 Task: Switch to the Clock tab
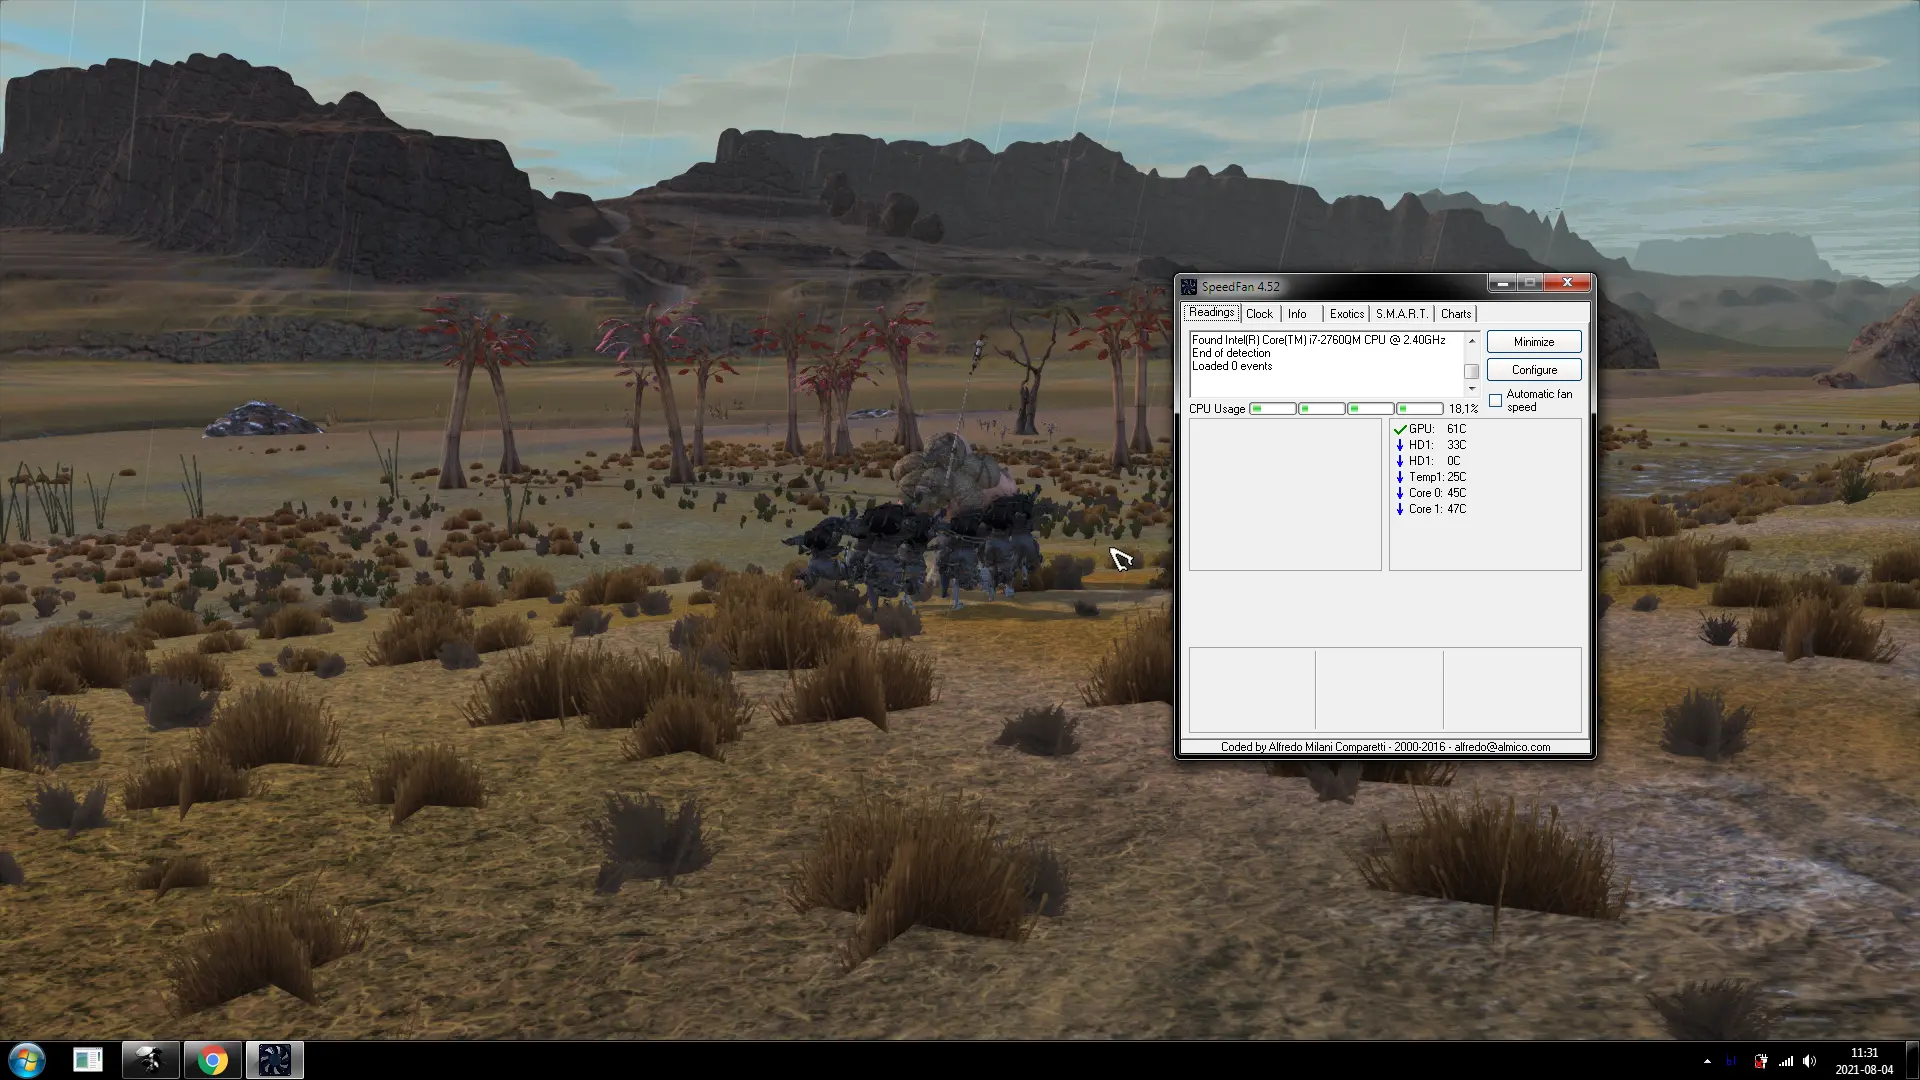[x=1259, y=314]
